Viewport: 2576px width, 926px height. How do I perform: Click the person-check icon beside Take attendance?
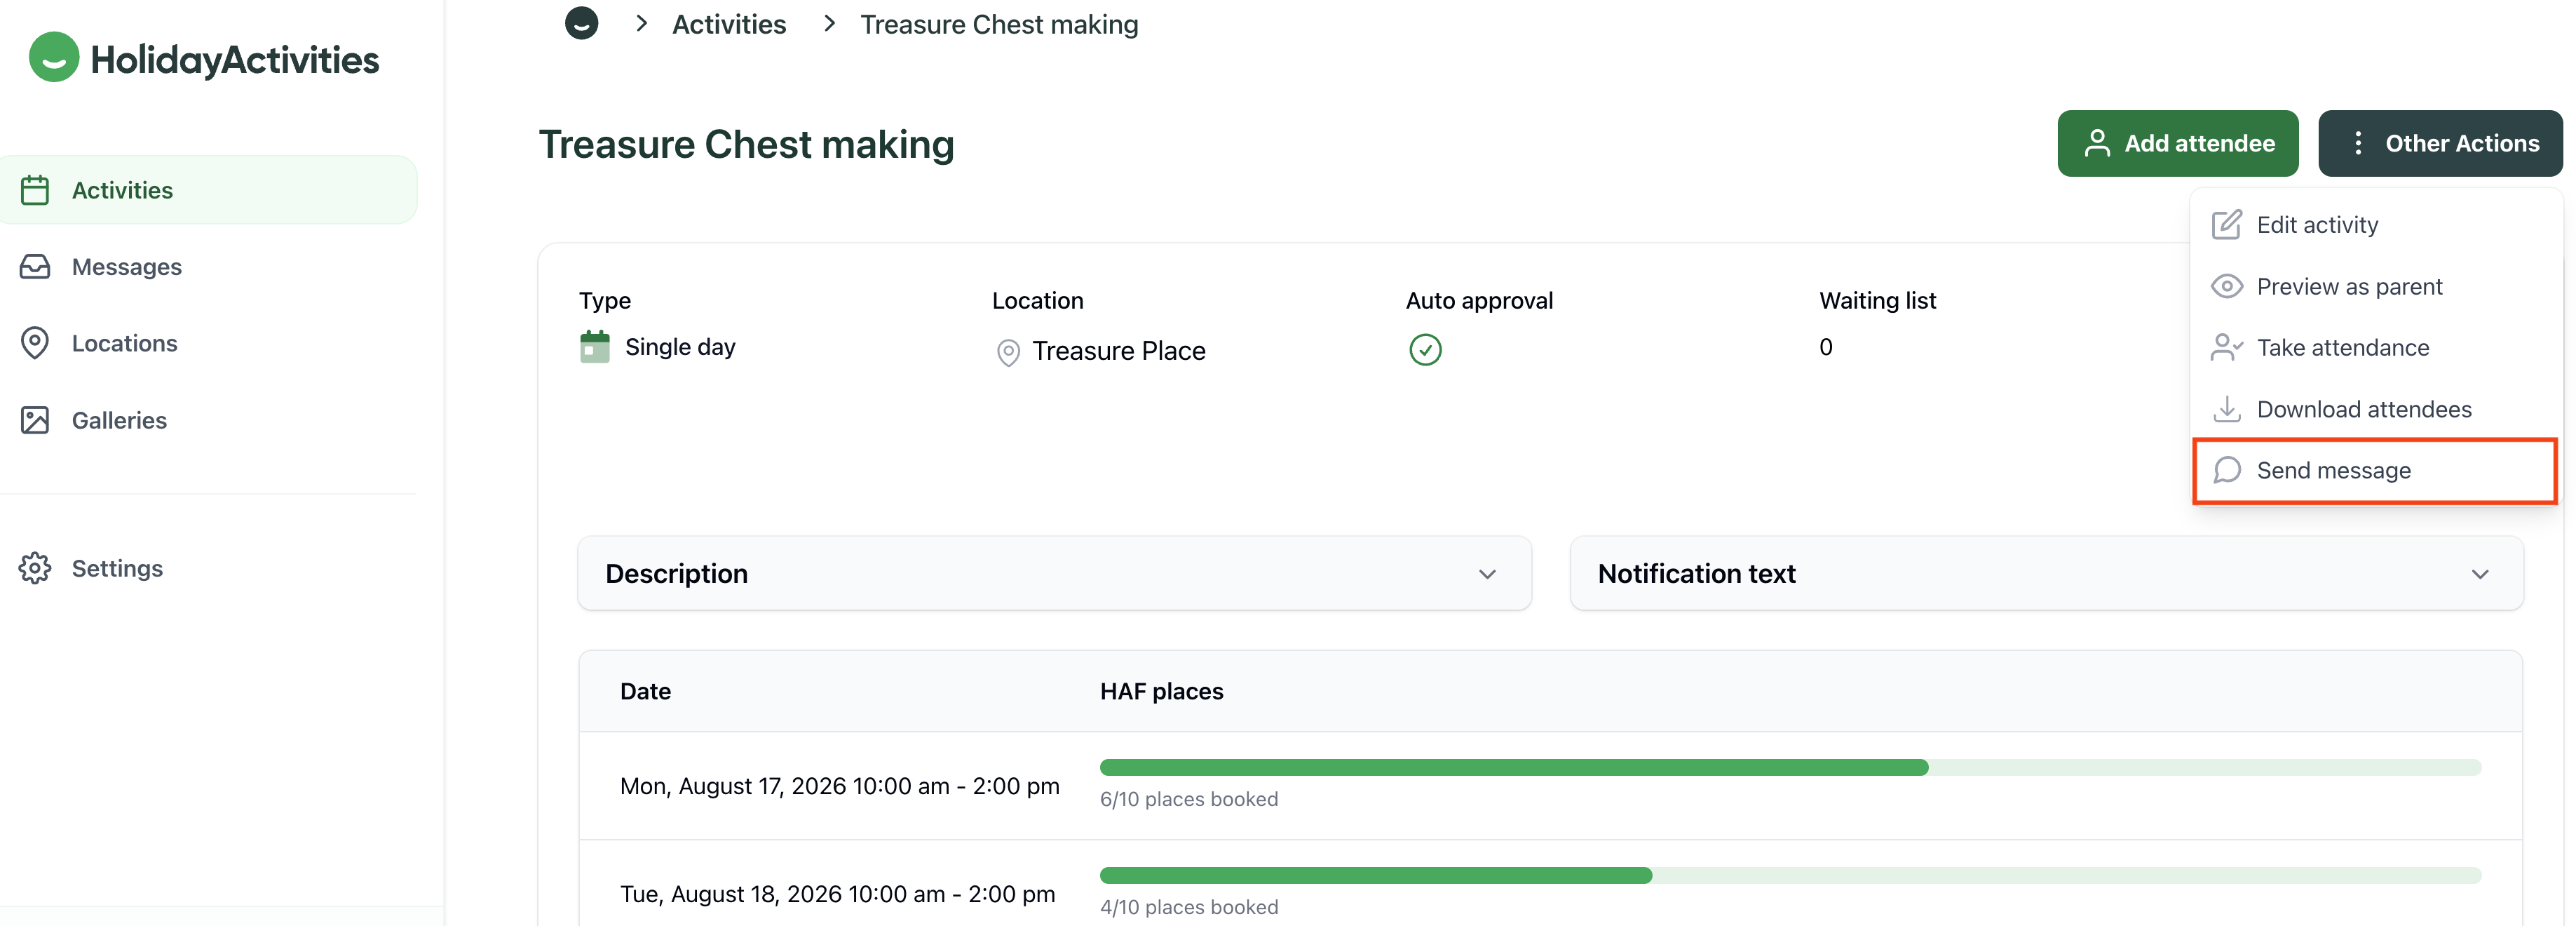pyautogui.click(x=2227, y=348)
